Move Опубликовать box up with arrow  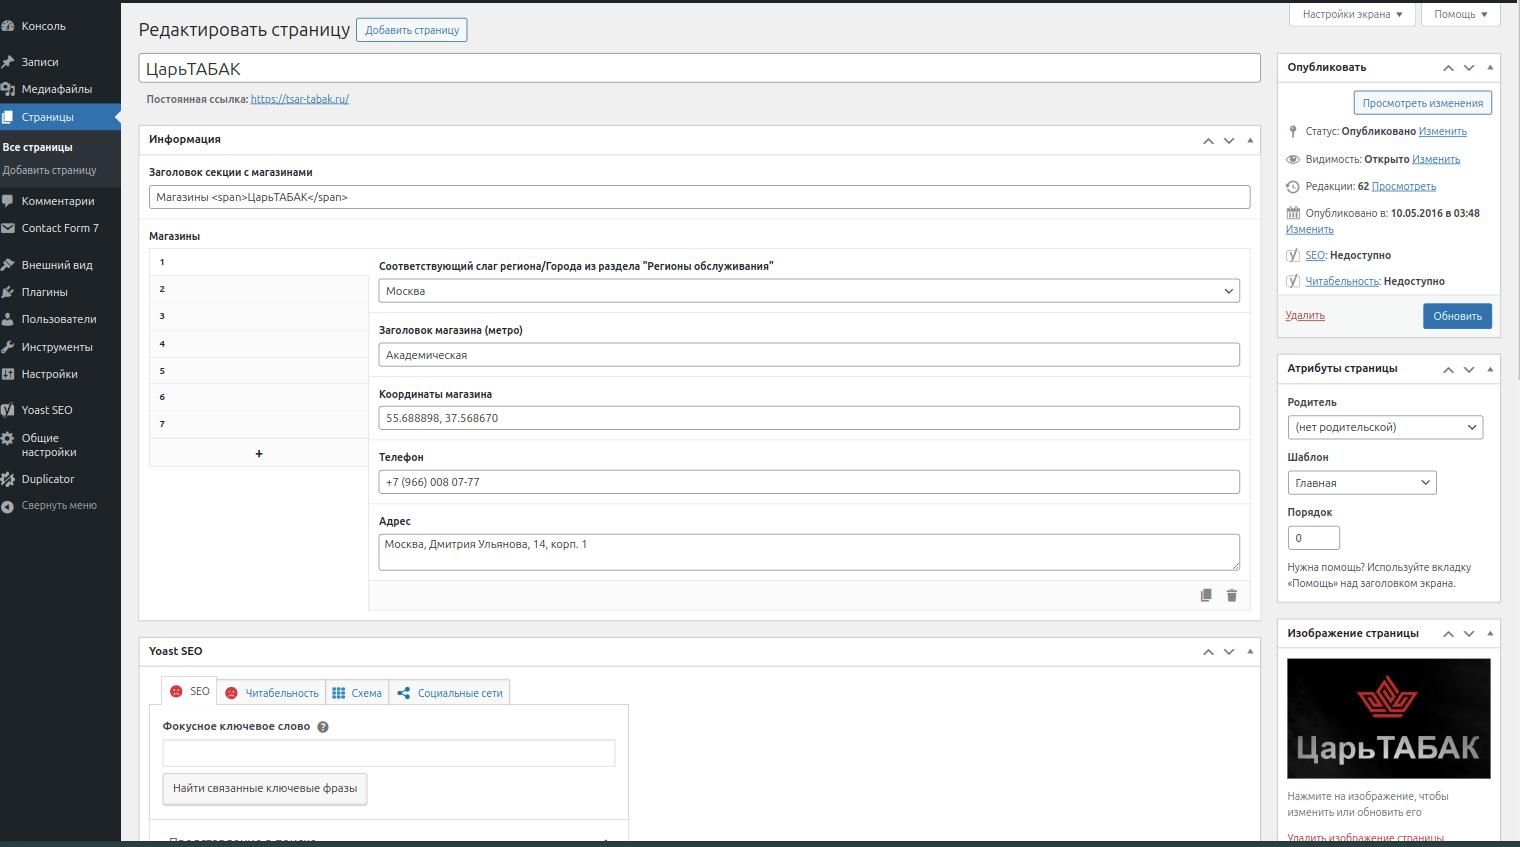(1448, 68)
